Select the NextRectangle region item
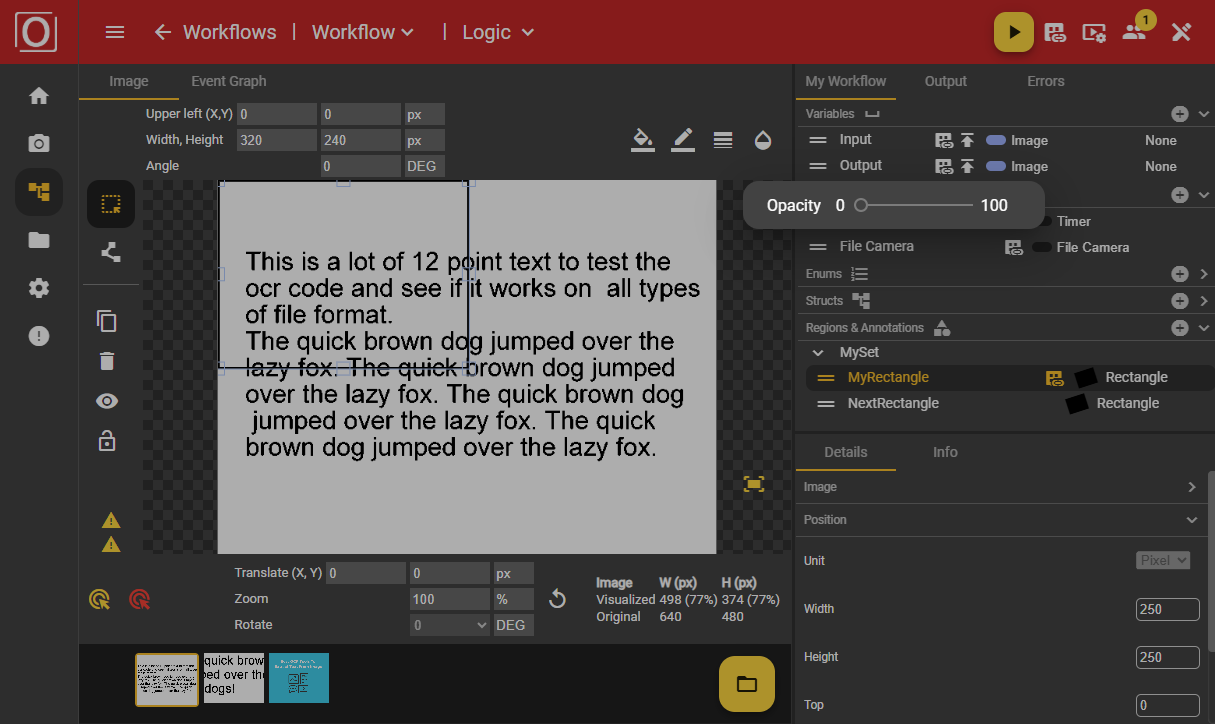The height and width of the screenshot is (724, 1215). (x=893, y=403)
